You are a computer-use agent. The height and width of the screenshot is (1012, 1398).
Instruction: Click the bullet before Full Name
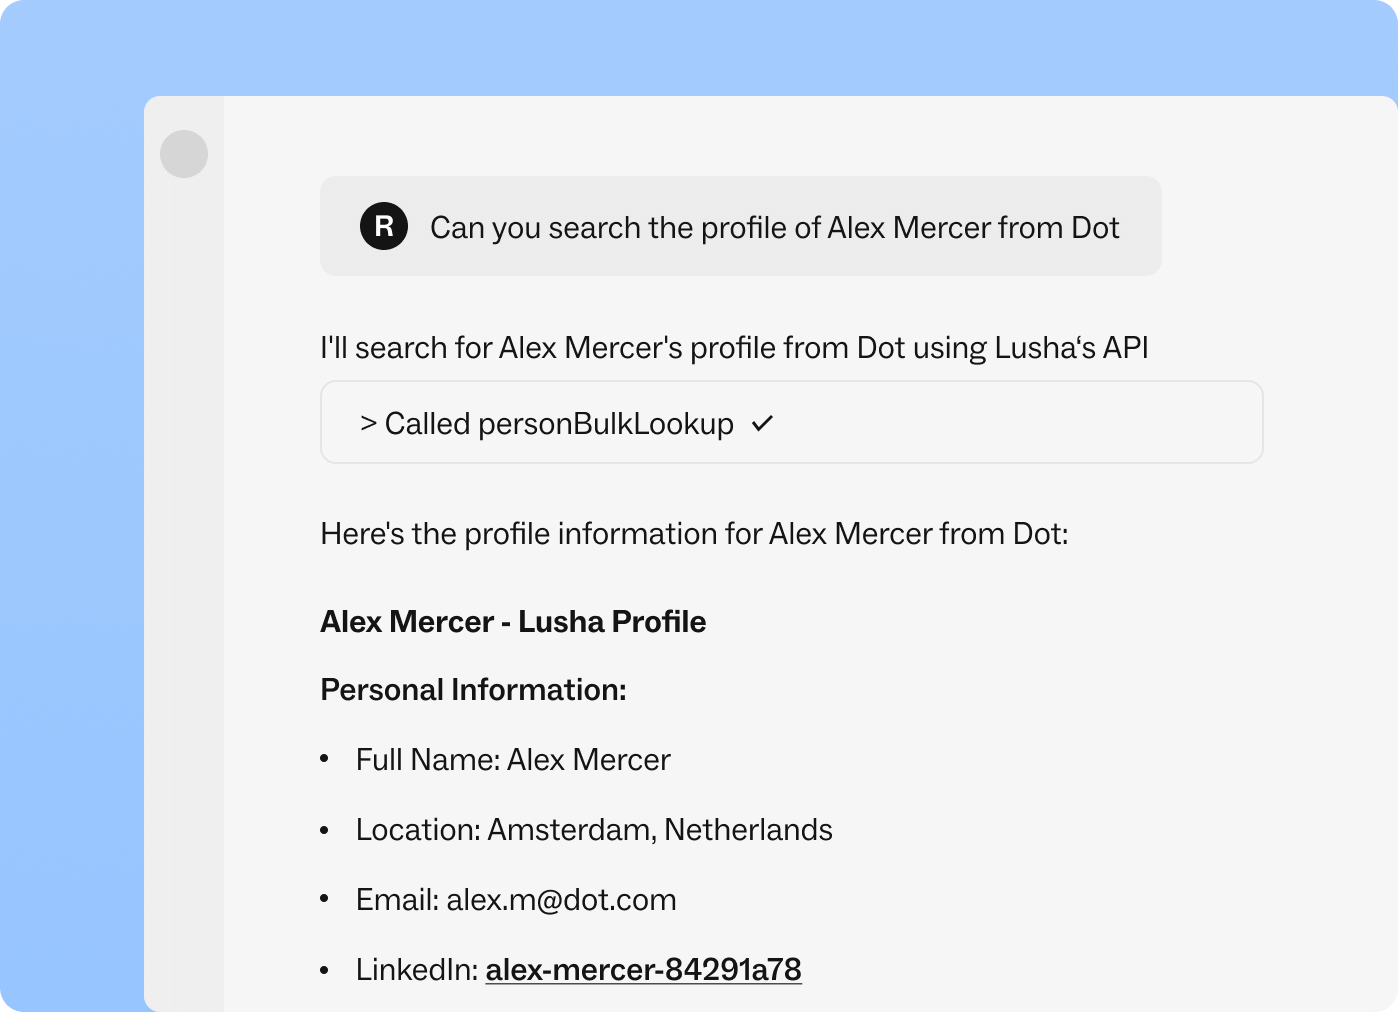(x=324, y=759)
